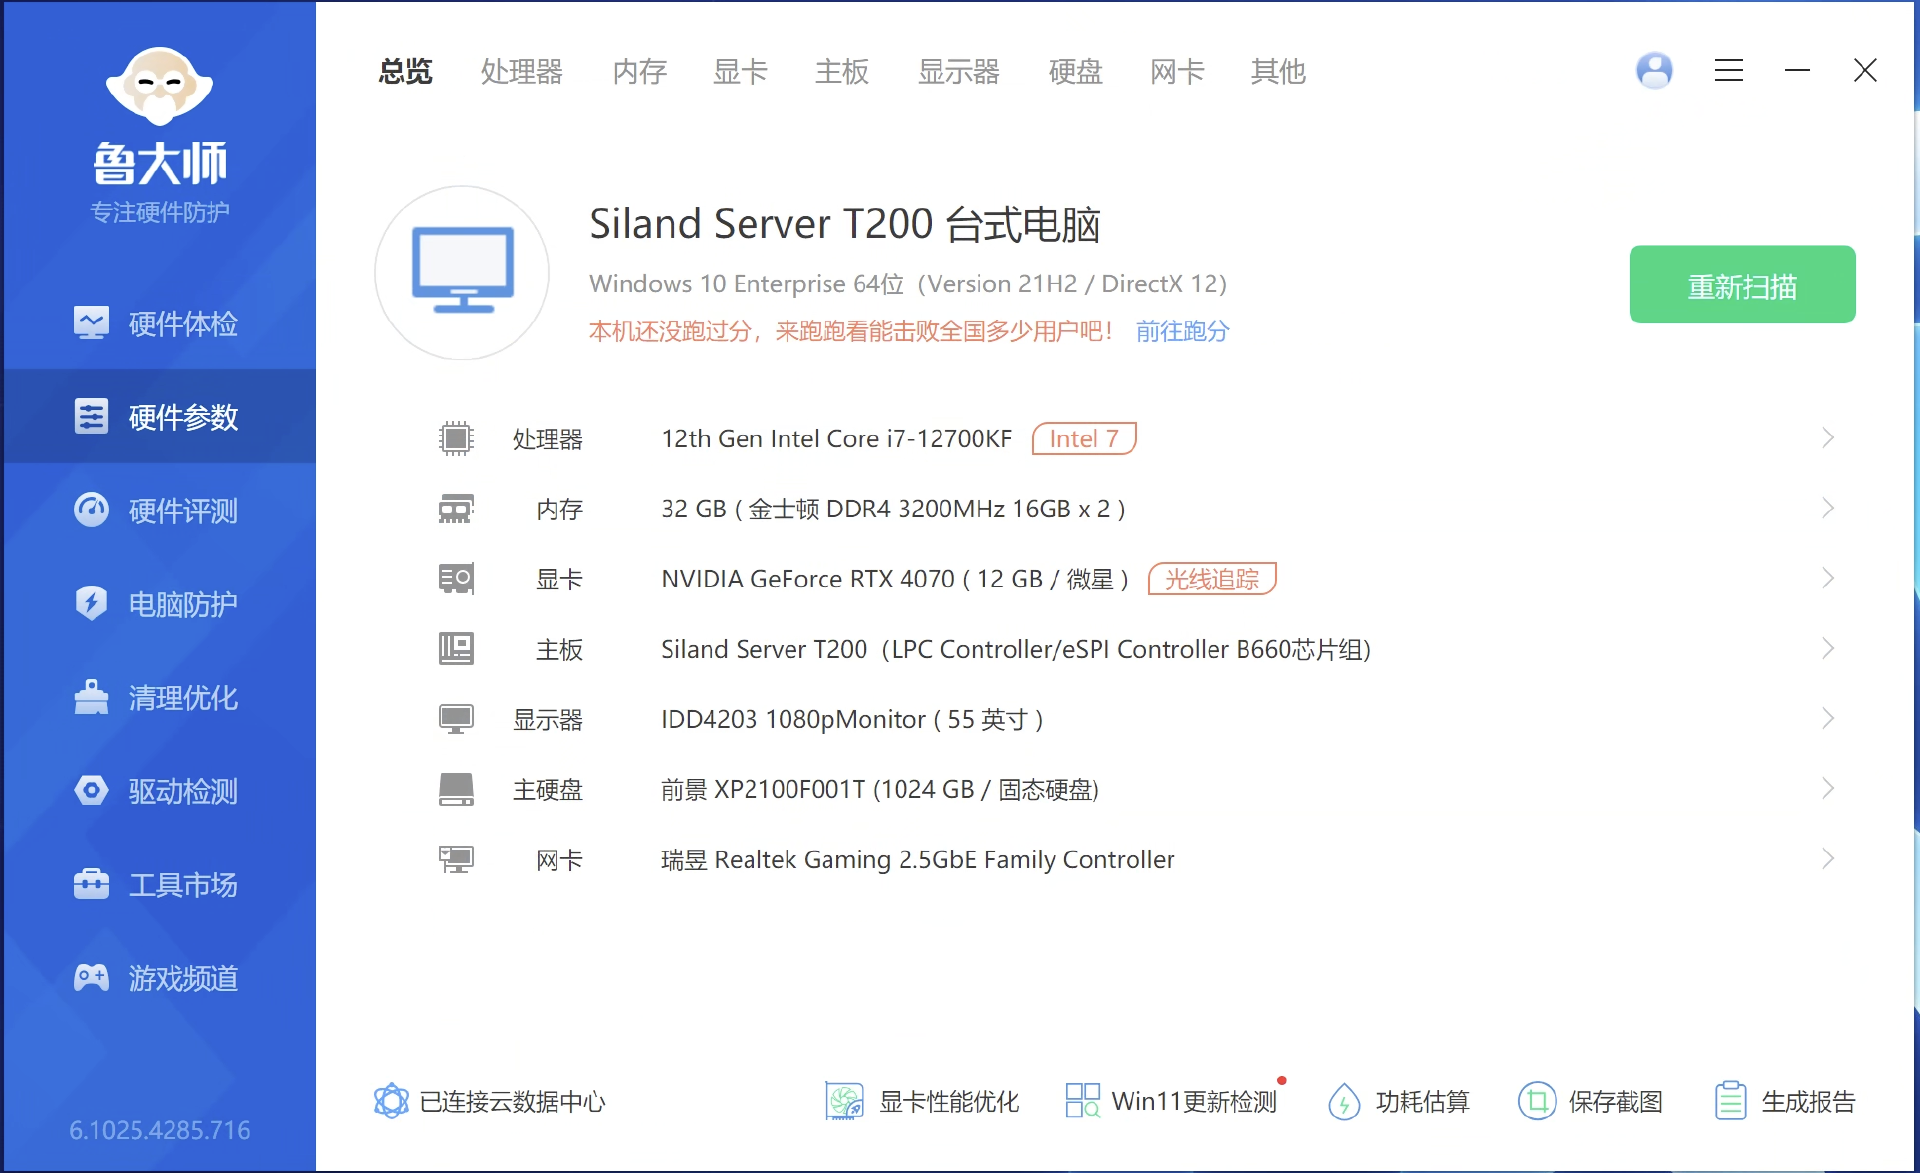Image resolution: width=1920 pixels, height=1173 pixels.
Task: Open 硬件评测 benchmark sidebar item
Action: click(160, 510)
